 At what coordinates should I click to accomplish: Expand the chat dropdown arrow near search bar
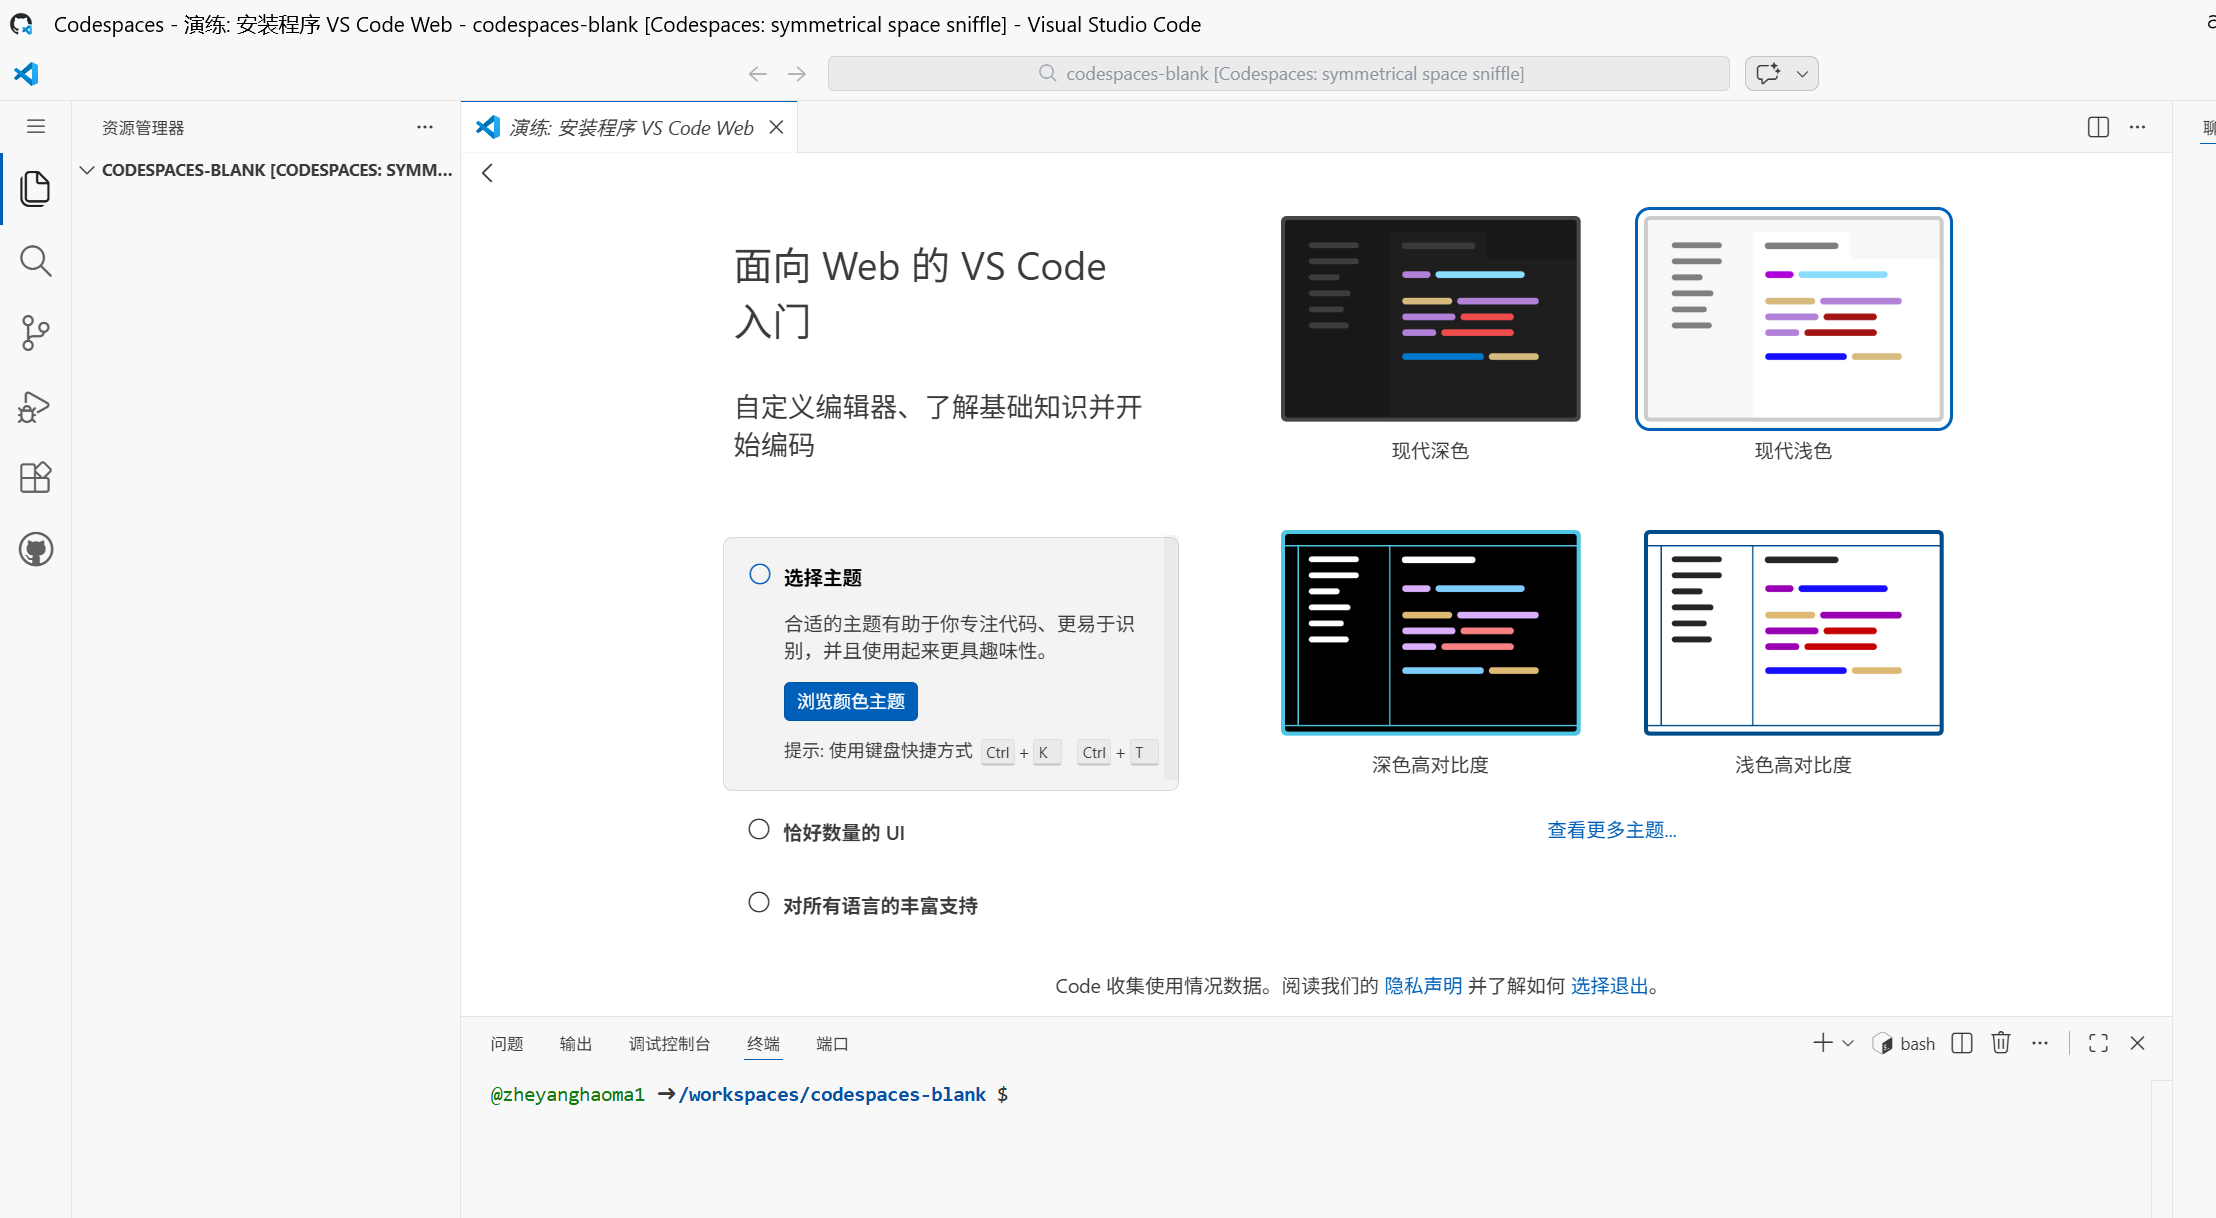[1802, 74]
